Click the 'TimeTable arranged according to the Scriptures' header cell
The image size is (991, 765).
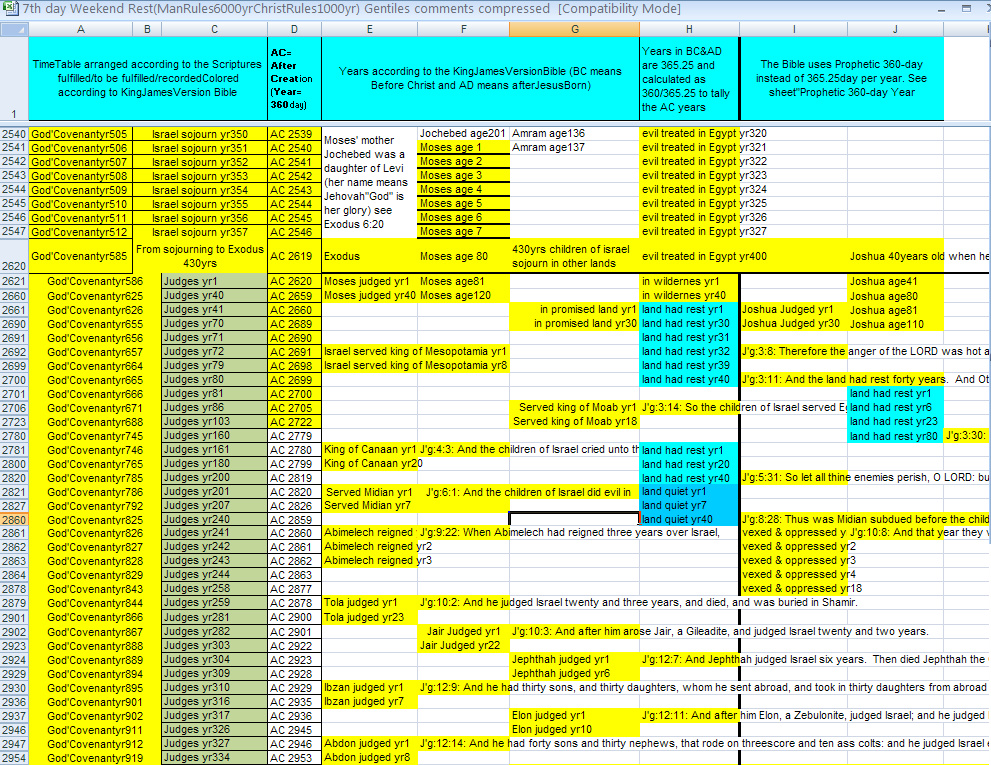click(x=147, y=78)
